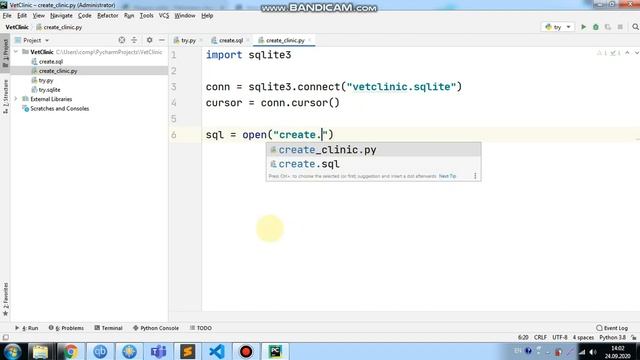Select create.sql completion suggestion
Image resolution: width=640 pixels, height=360 pixels.
coord(373,164)
